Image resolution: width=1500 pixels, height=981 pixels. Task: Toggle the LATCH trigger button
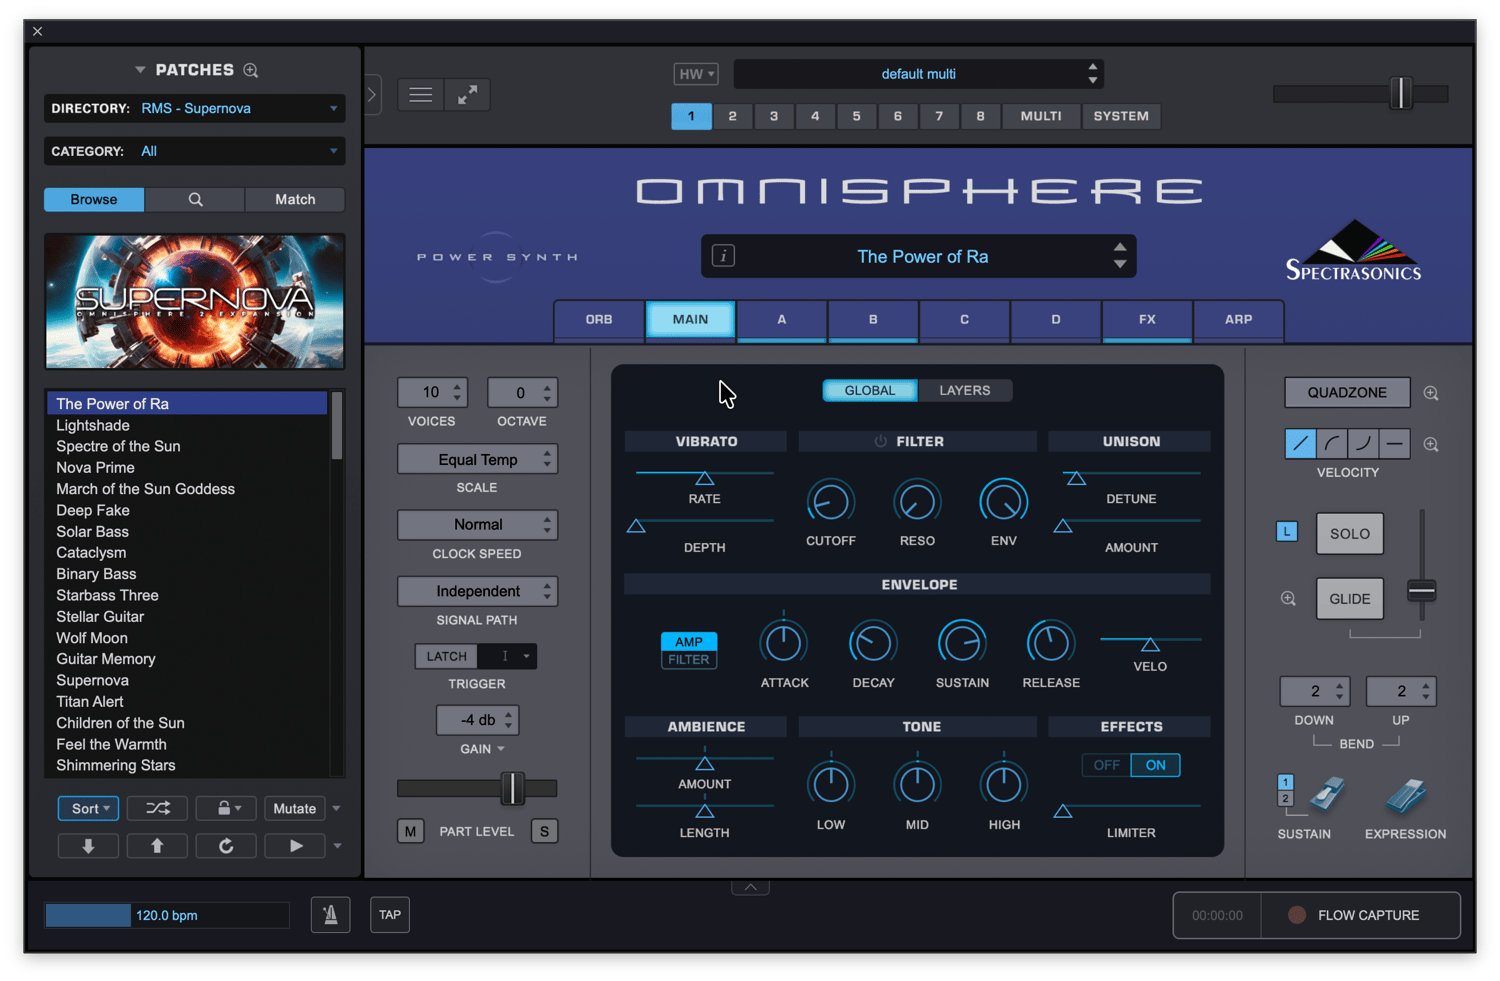point(446,656)
